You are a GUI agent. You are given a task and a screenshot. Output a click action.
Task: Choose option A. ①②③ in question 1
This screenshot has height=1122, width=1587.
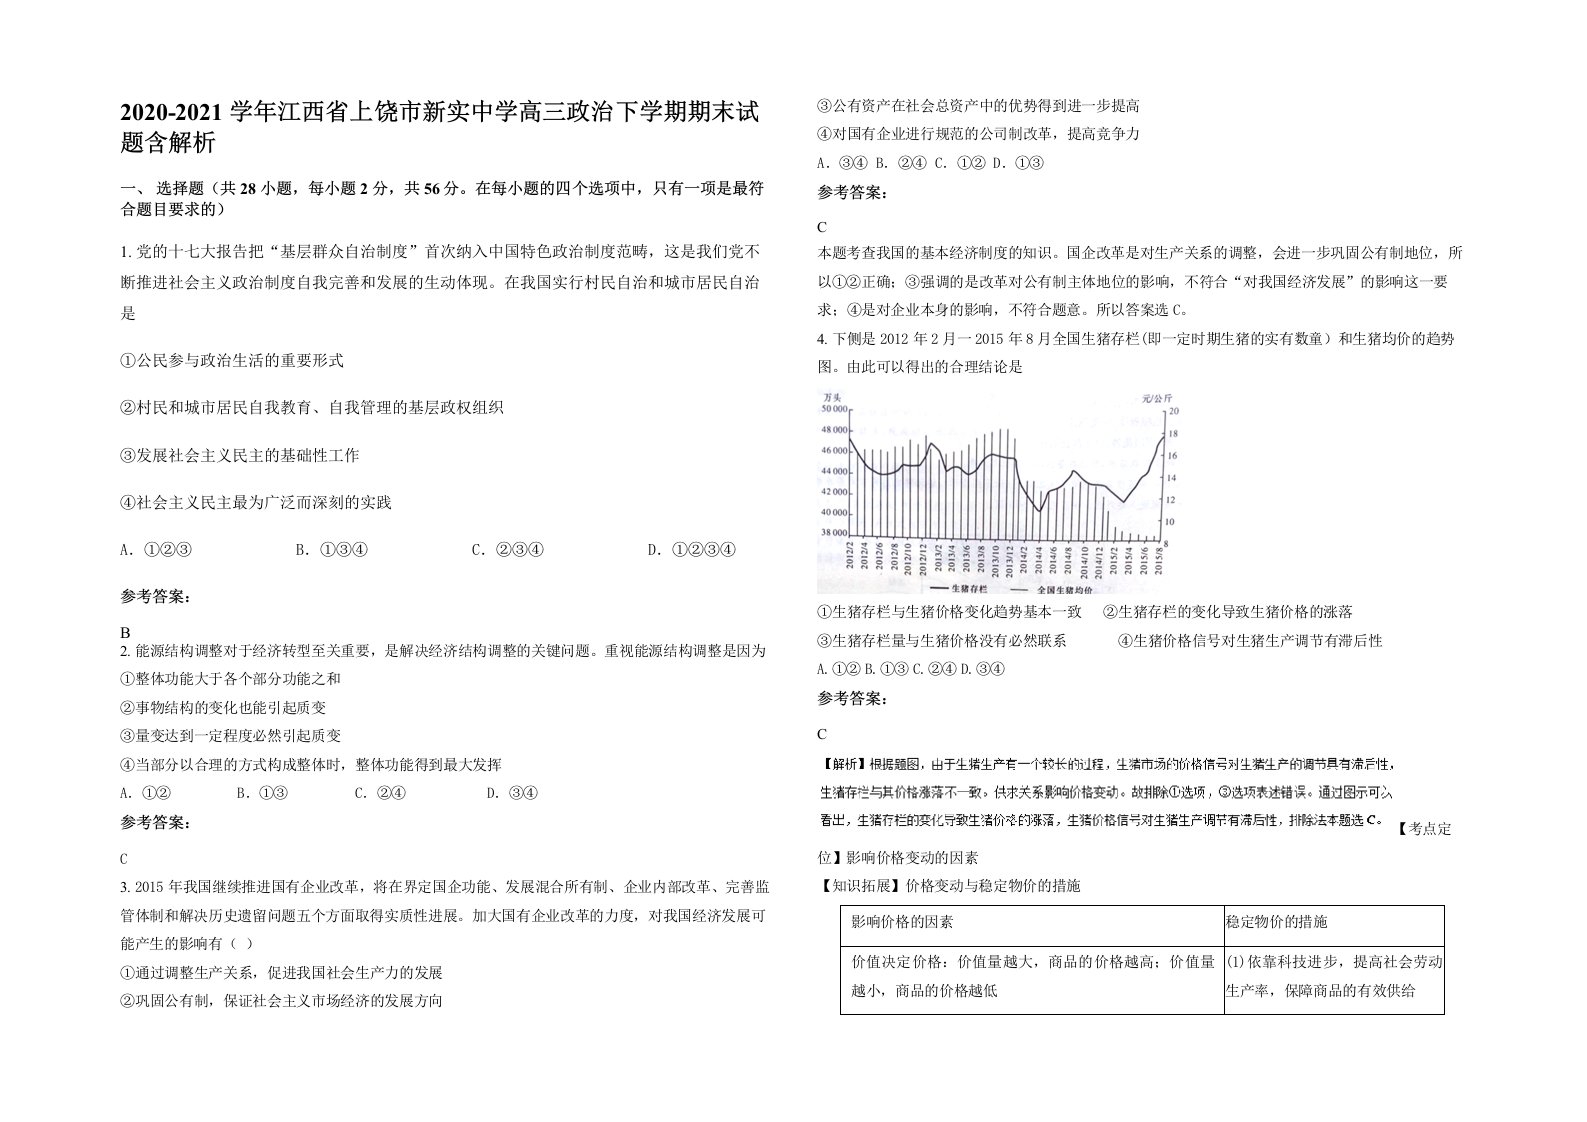pos(156,550)
